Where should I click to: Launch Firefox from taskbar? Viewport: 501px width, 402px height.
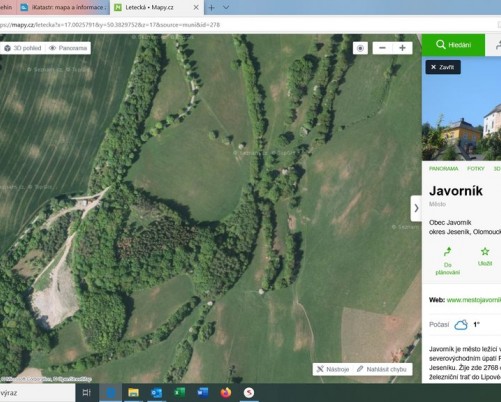pyautogui.click(x=226, y=393)
